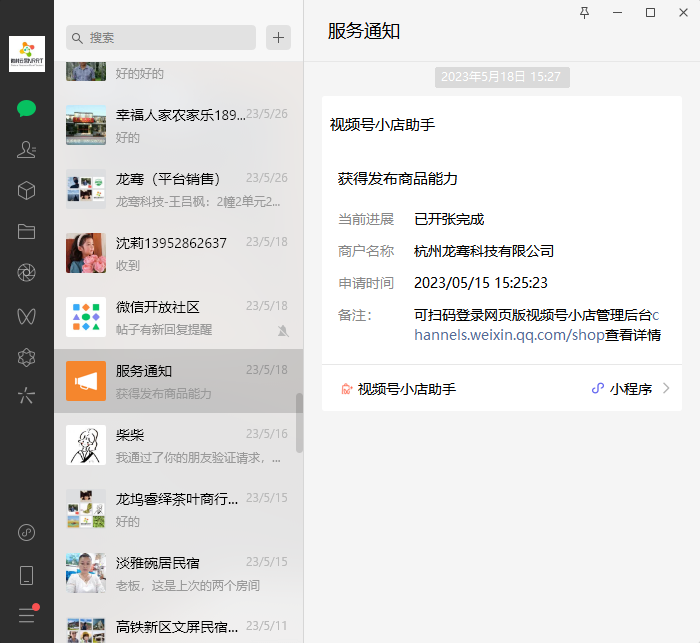The image size is (700, 643).
Task: Click the 视频号小店助手 card header
Action: 382,124
